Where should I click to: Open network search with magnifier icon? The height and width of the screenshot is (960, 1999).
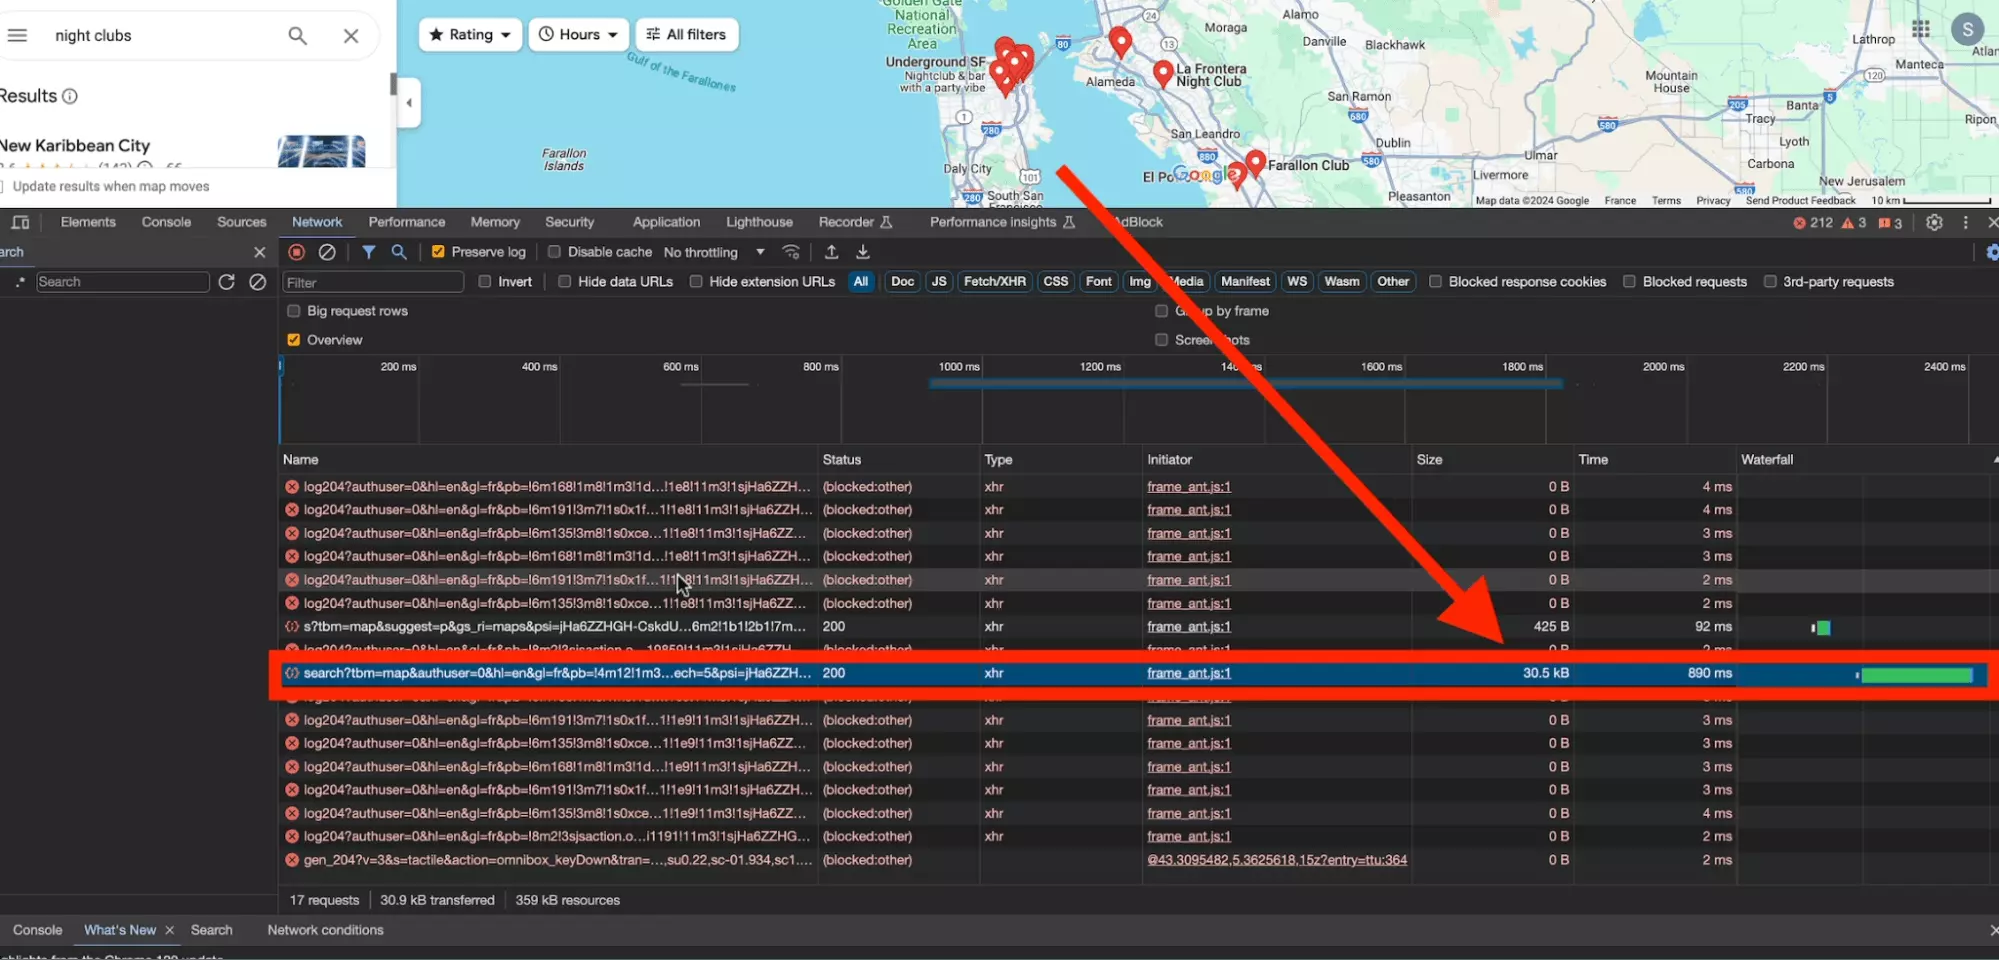tap(399, 252)
